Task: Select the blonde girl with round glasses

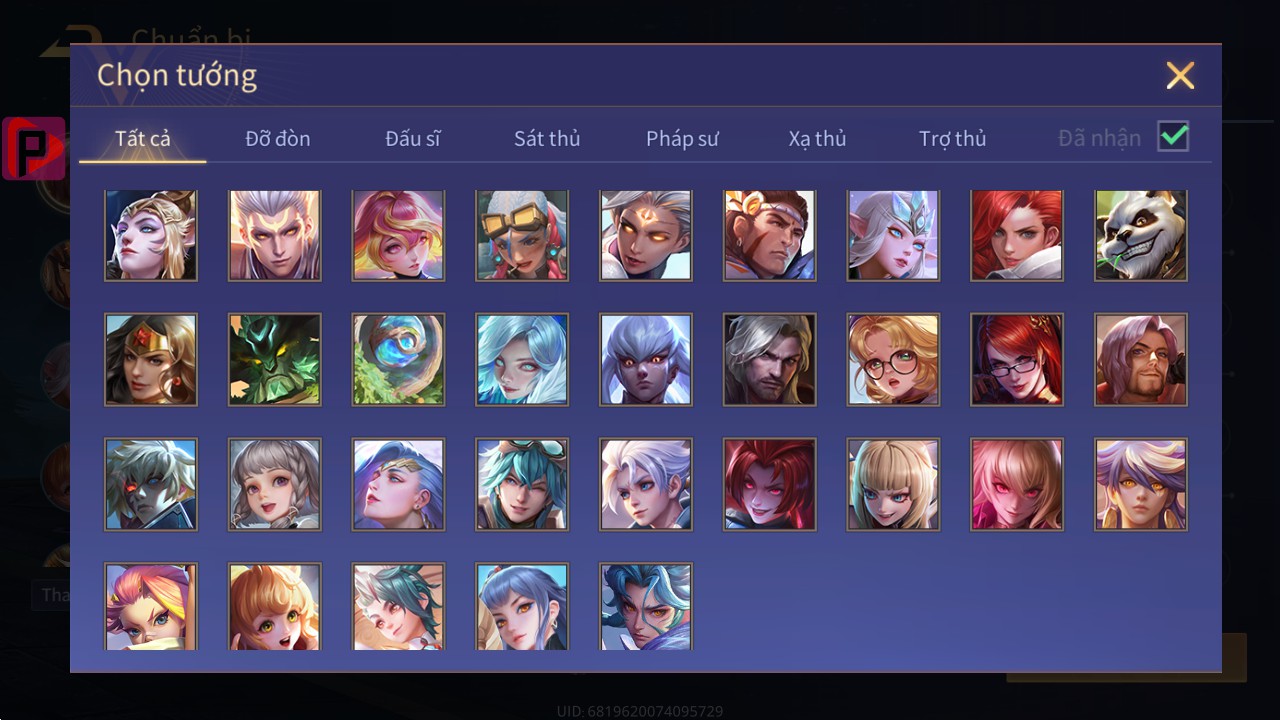Action: (893, 359)
